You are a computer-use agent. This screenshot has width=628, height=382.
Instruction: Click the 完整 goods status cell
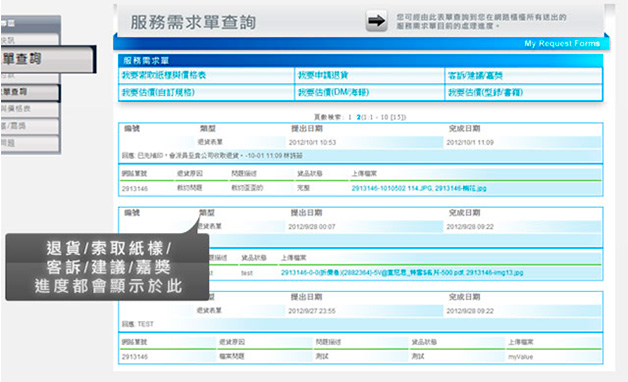[303, 188]
